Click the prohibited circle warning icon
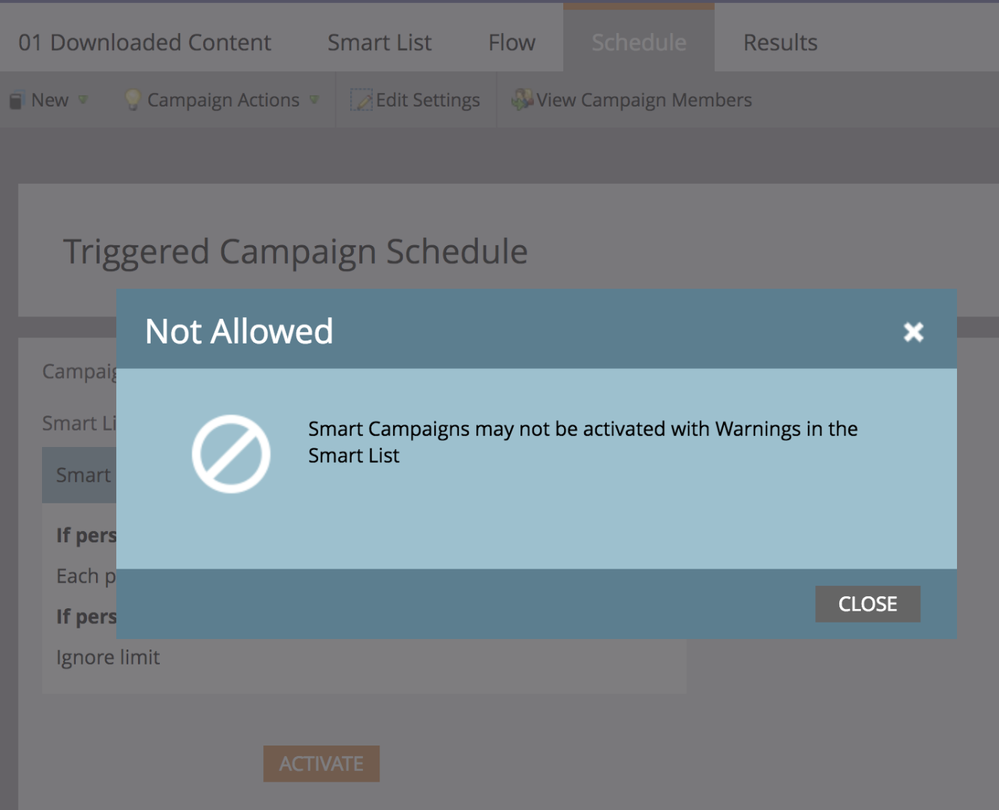Viewport: 999px width, 810px height. pos(231,454)
